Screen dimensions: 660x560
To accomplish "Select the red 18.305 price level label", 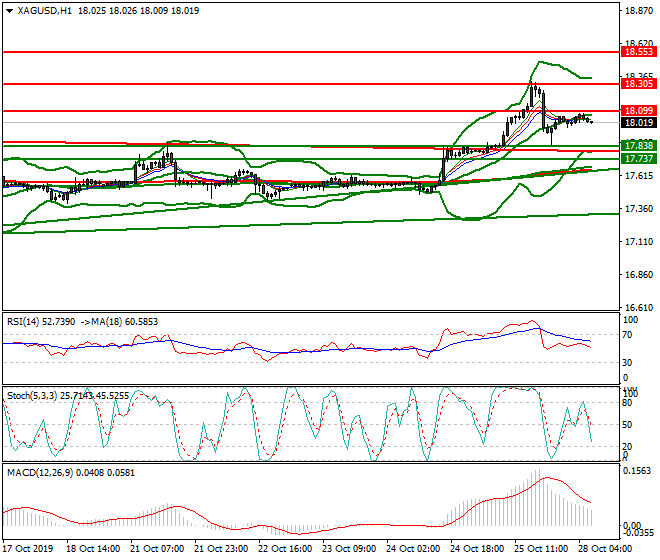I will (639, 84).
